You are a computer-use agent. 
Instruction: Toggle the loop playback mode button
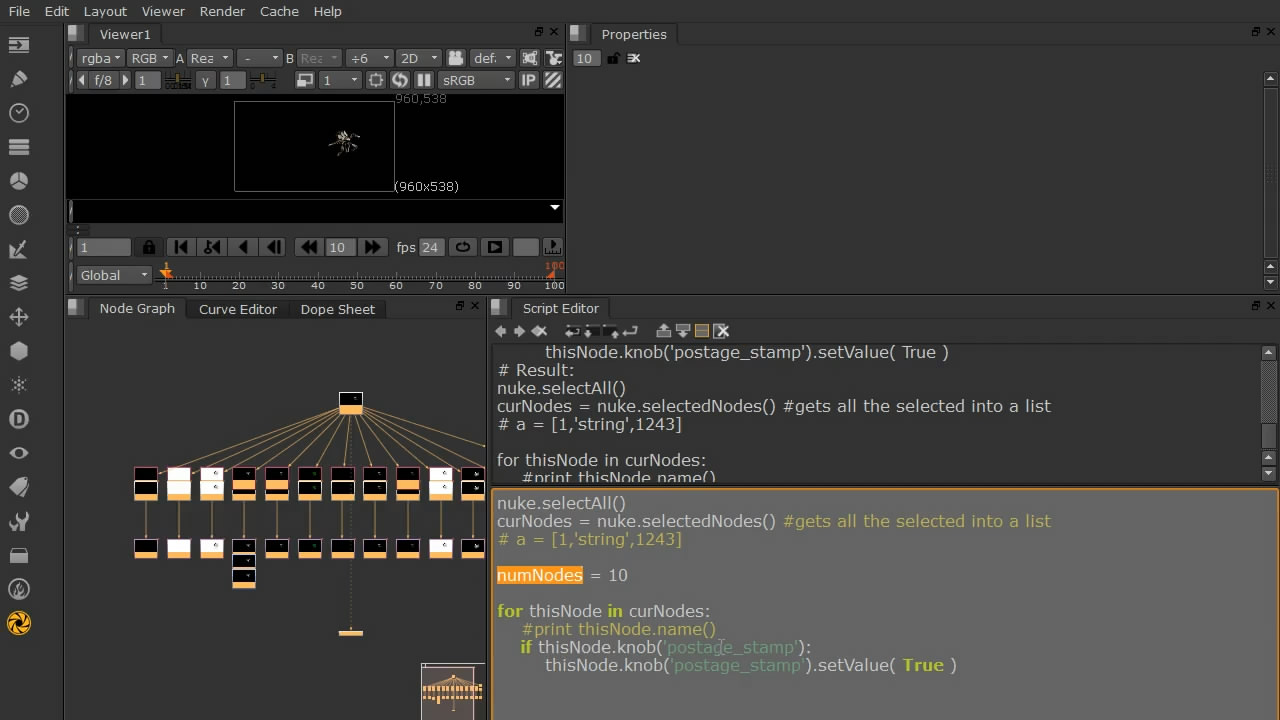pyautogui.click(x=463, y=247)
